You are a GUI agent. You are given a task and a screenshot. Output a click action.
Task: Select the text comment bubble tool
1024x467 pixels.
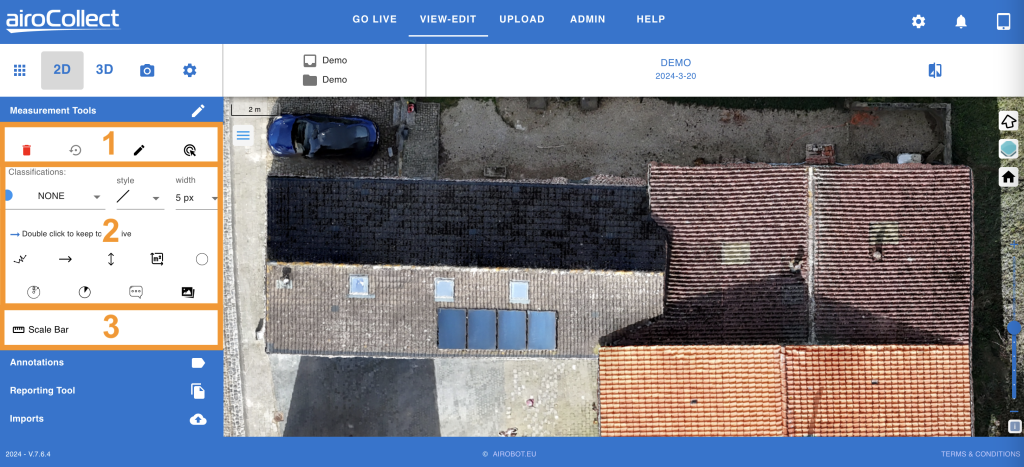click(x=136, y=292)
